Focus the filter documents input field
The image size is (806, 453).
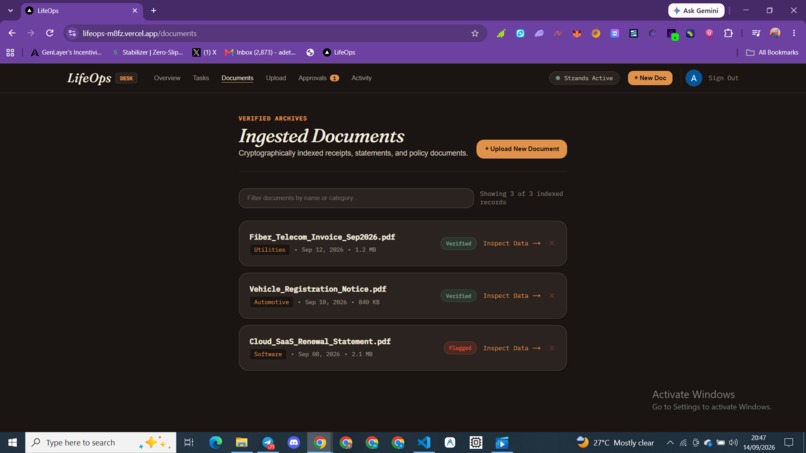point(356,198)
